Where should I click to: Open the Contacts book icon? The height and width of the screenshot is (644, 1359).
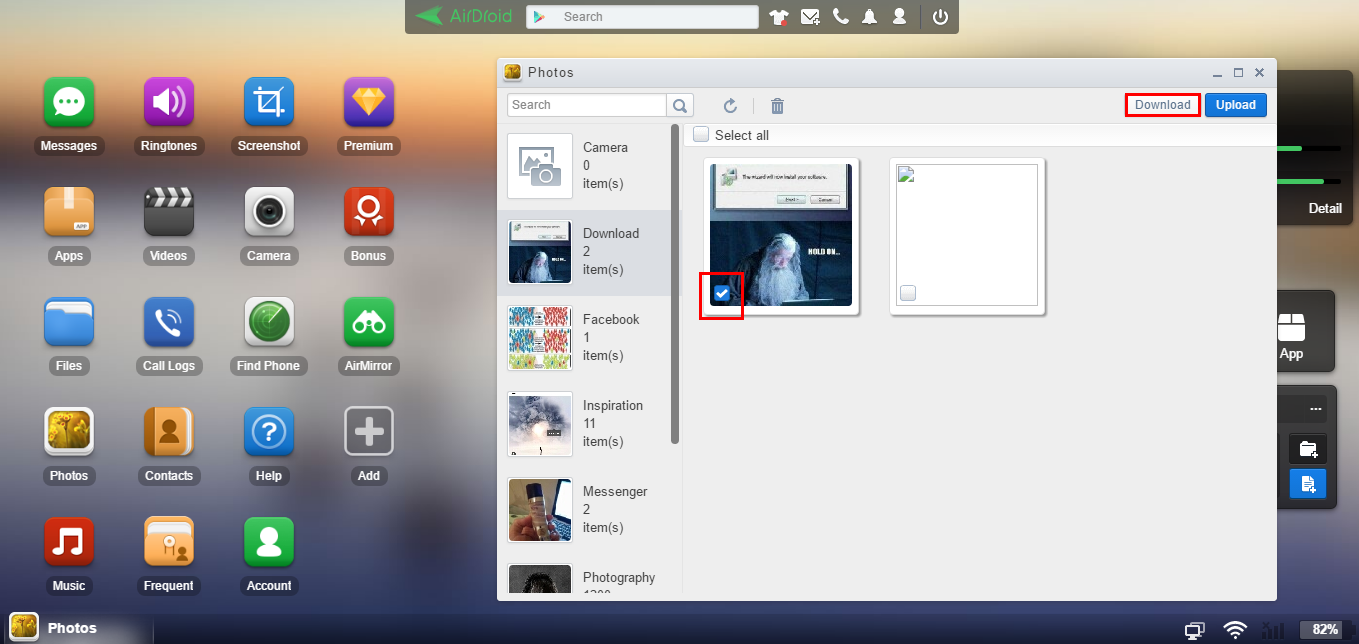coord(169,432)
